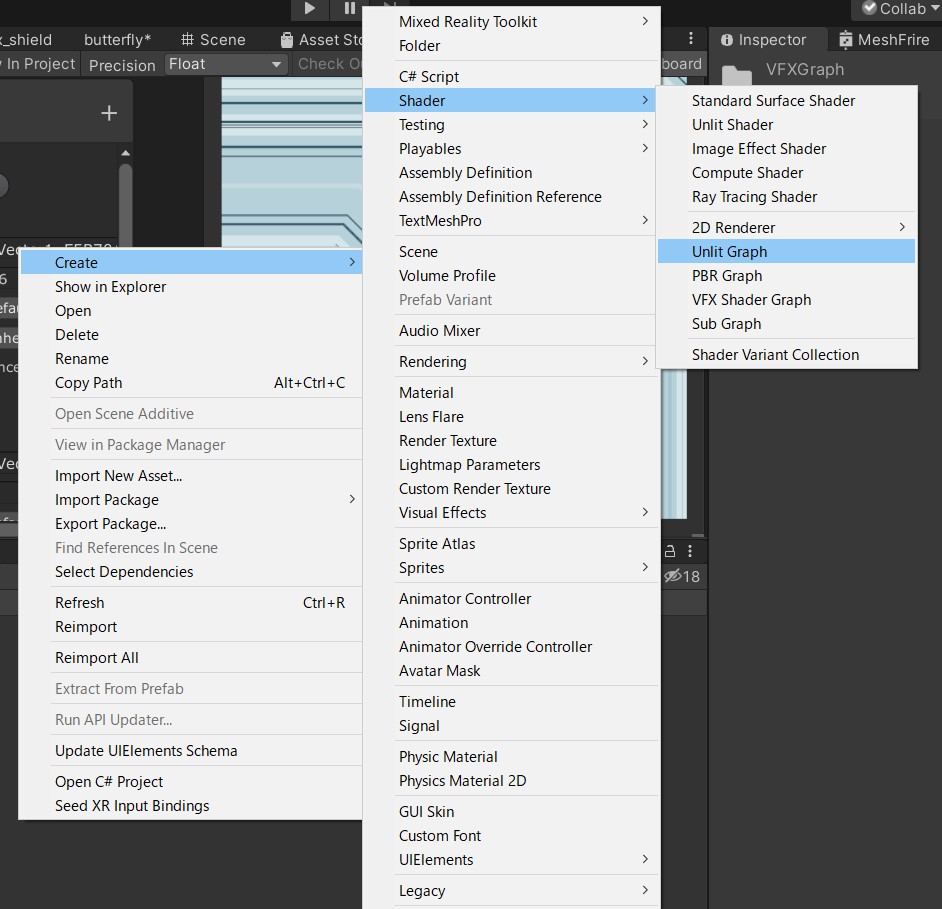Open lower panel three-dot menu
This screenshot has height=909, width=942.
(690, 551)
